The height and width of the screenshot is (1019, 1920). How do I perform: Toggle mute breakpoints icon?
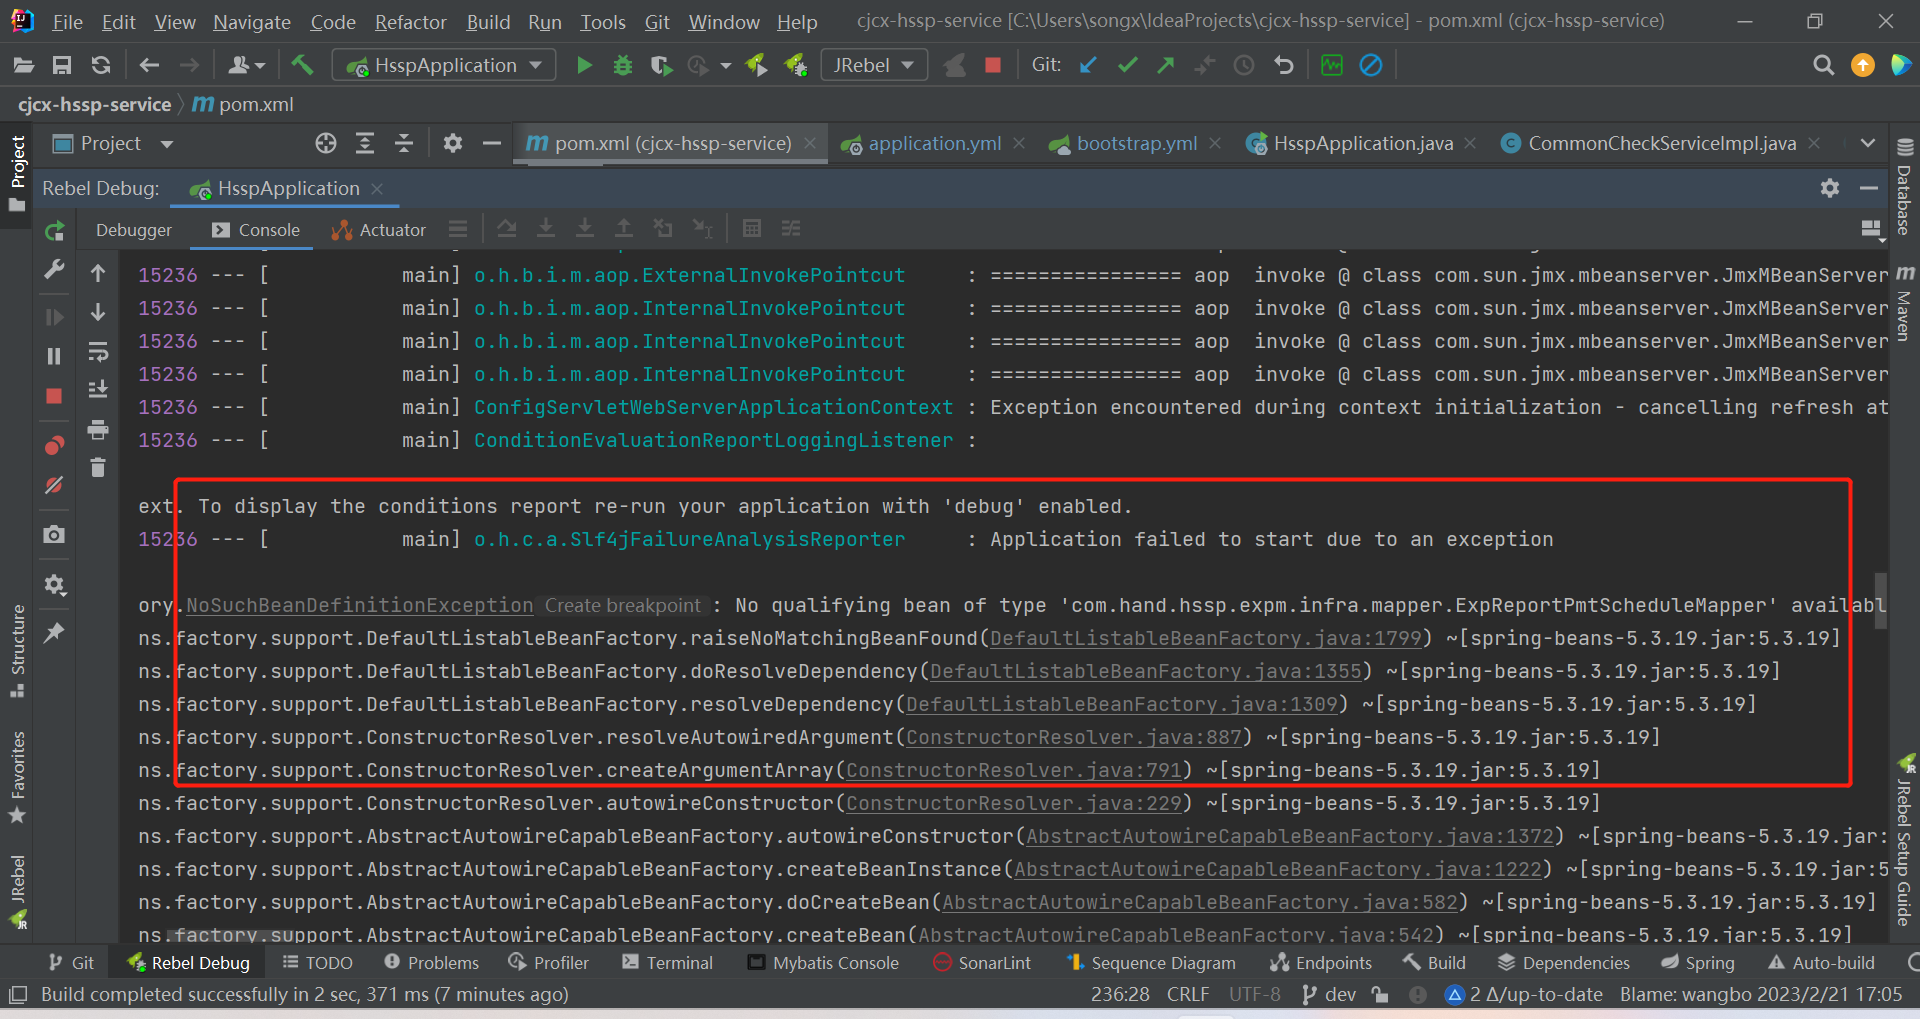tap(55, 485)
